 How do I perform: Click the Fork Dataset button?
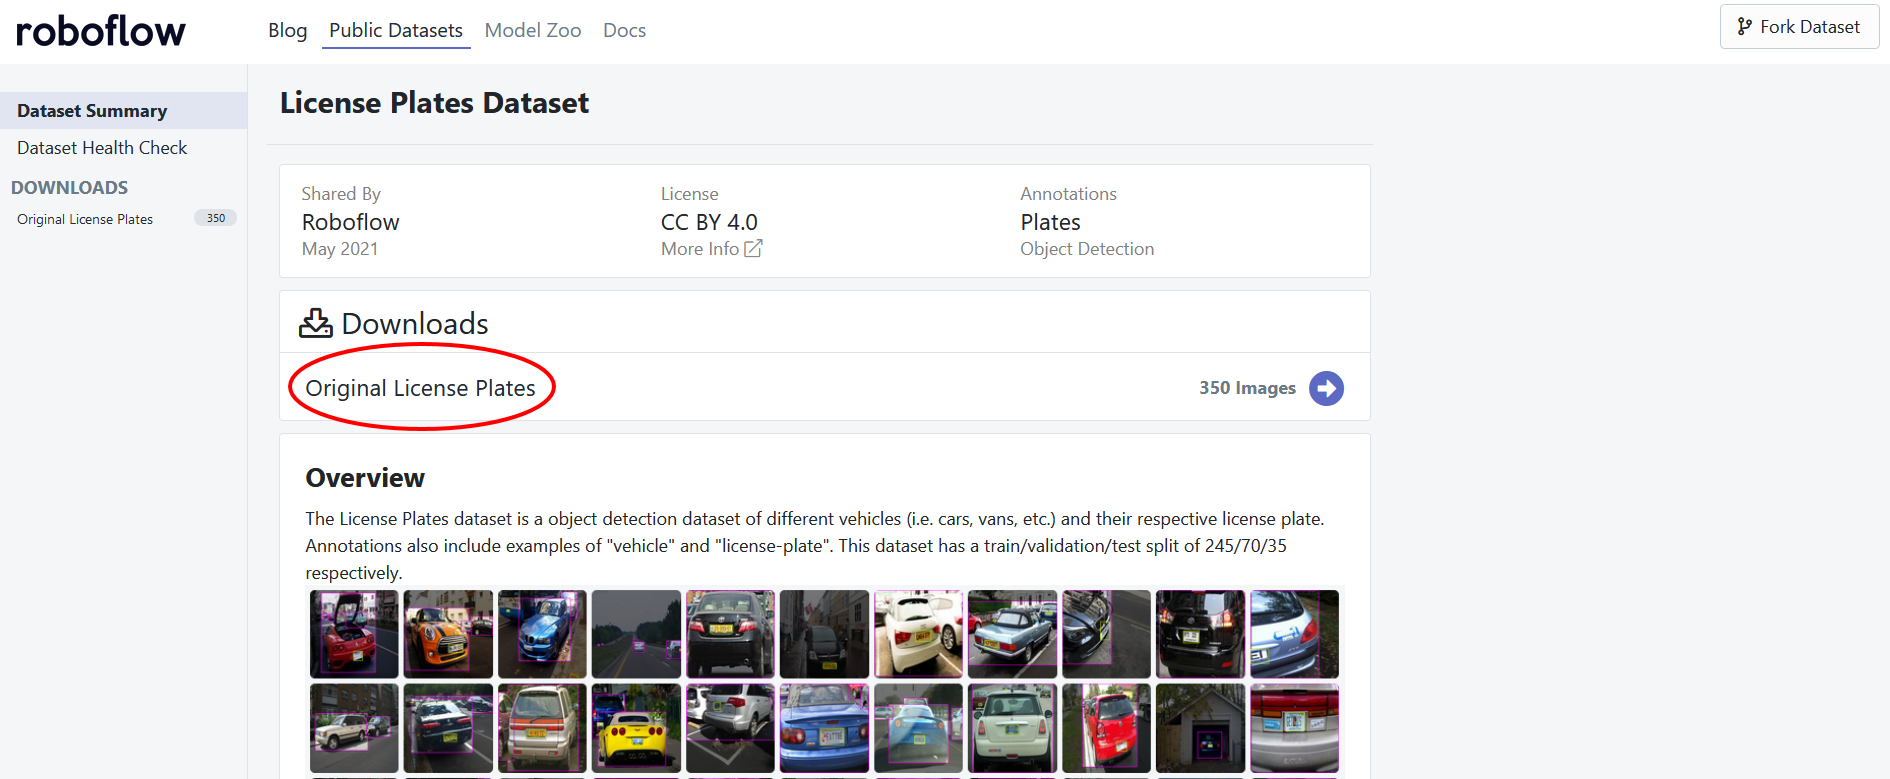(1799, 27)
